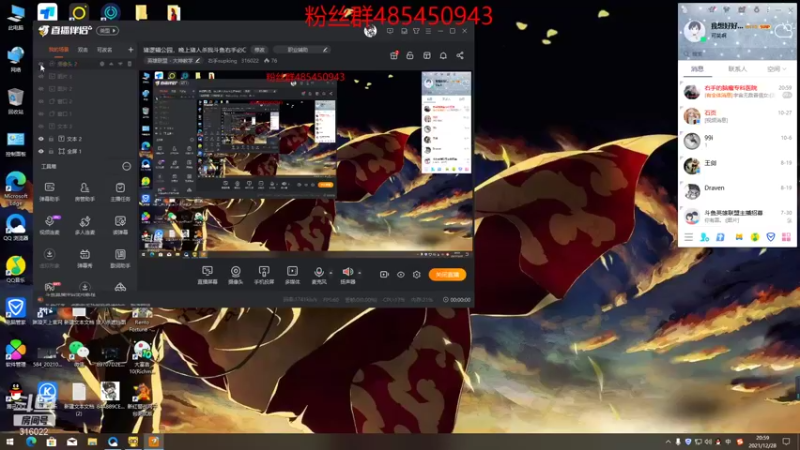
Task: Open the add-friend icon in QQ bottom bar
Action: [705, 237]
